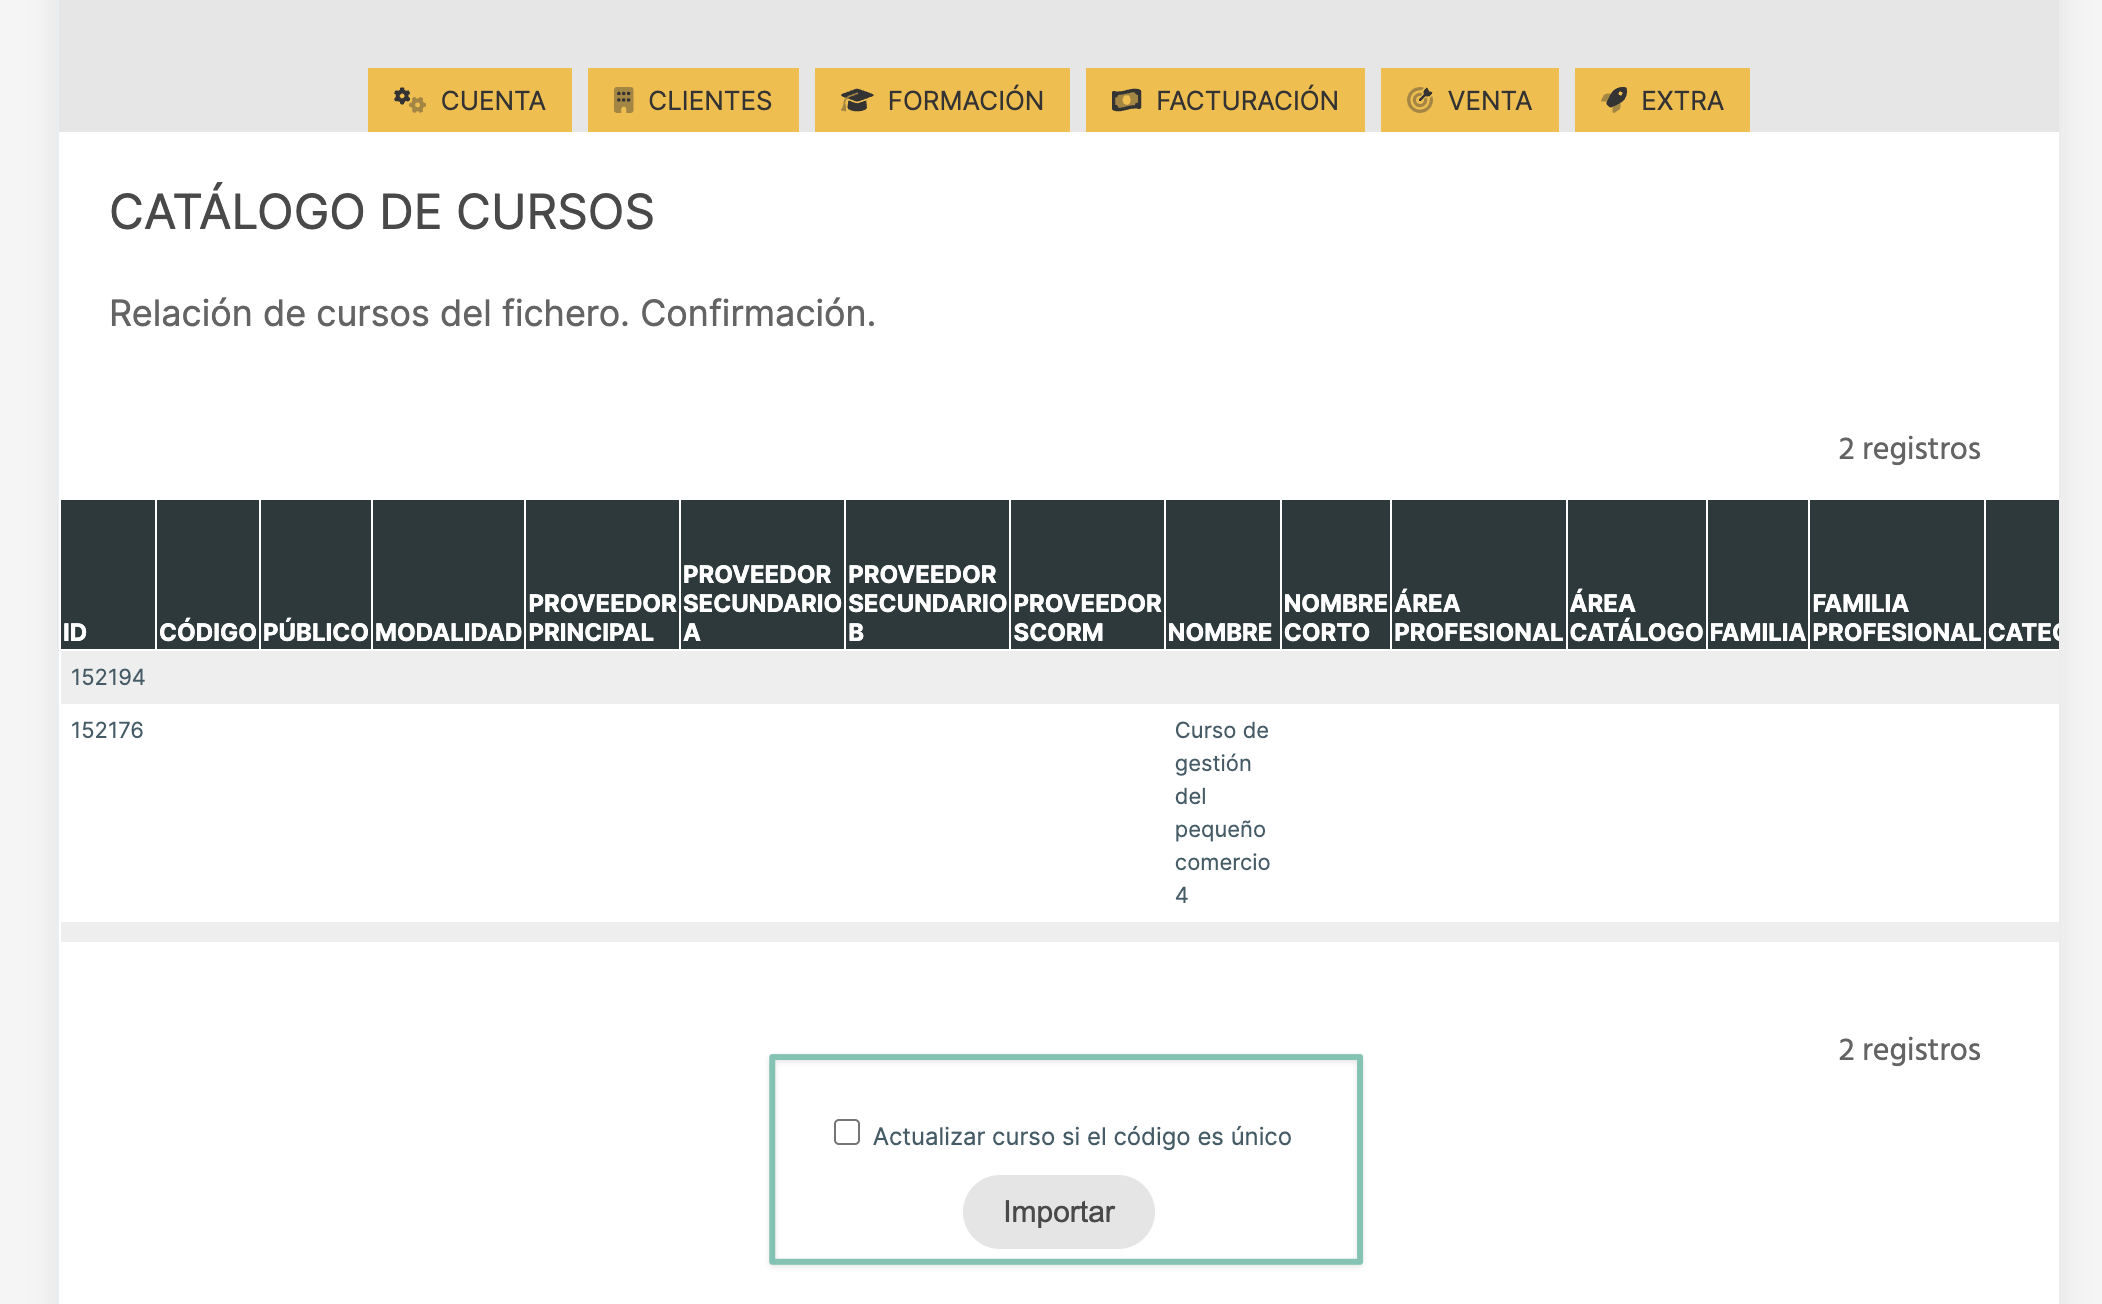The height and width of the screenshot is (1304, 2102).
Task: Select the row with ID 152194
Action: click(x=108, y=677)
